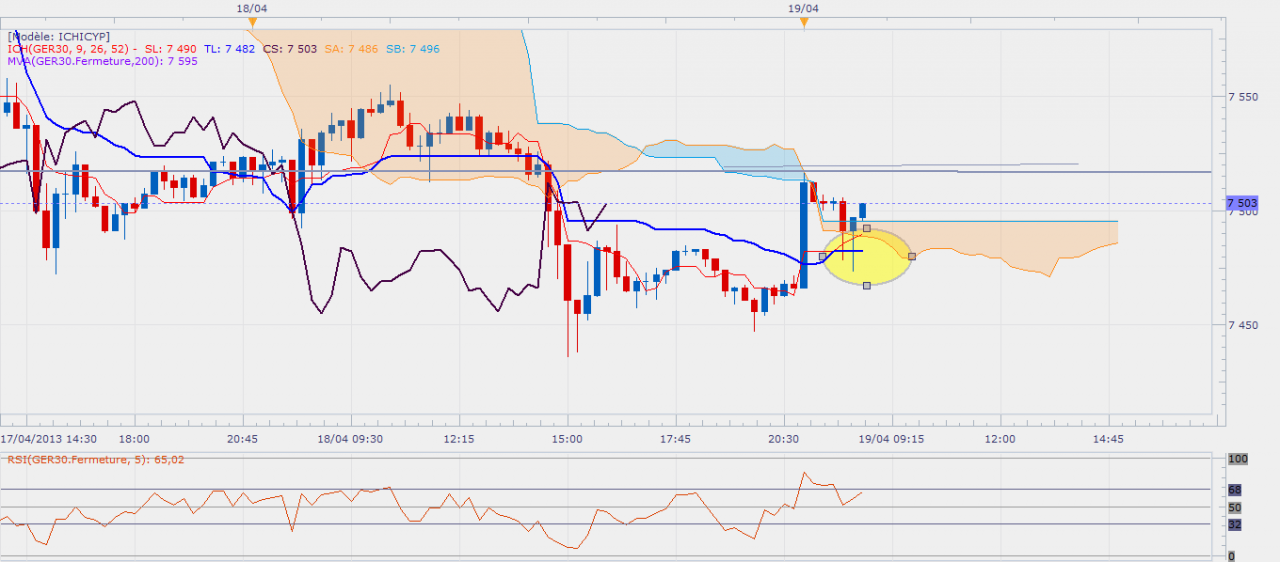Grab the top handle of the yellow ellipse
1280x562 pixels.
(x=867, y=229)
